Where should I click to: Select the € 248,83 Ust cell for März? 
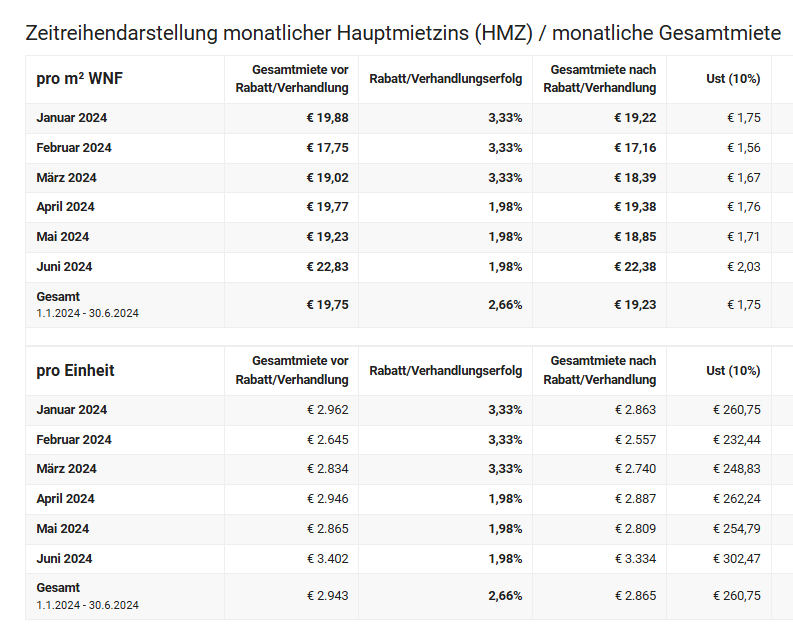click(736, 469)
